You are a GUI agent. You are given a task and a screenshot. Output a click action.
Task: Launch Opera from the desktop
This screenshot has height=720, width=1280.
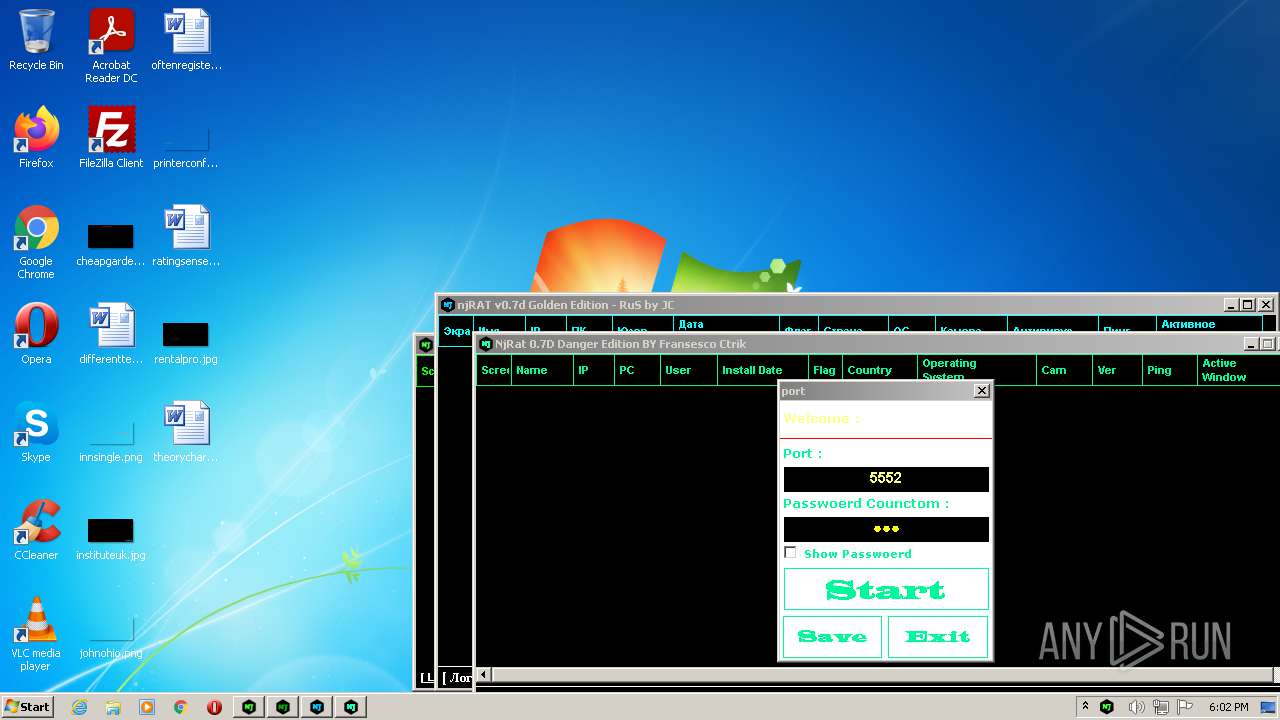(36, 334)
